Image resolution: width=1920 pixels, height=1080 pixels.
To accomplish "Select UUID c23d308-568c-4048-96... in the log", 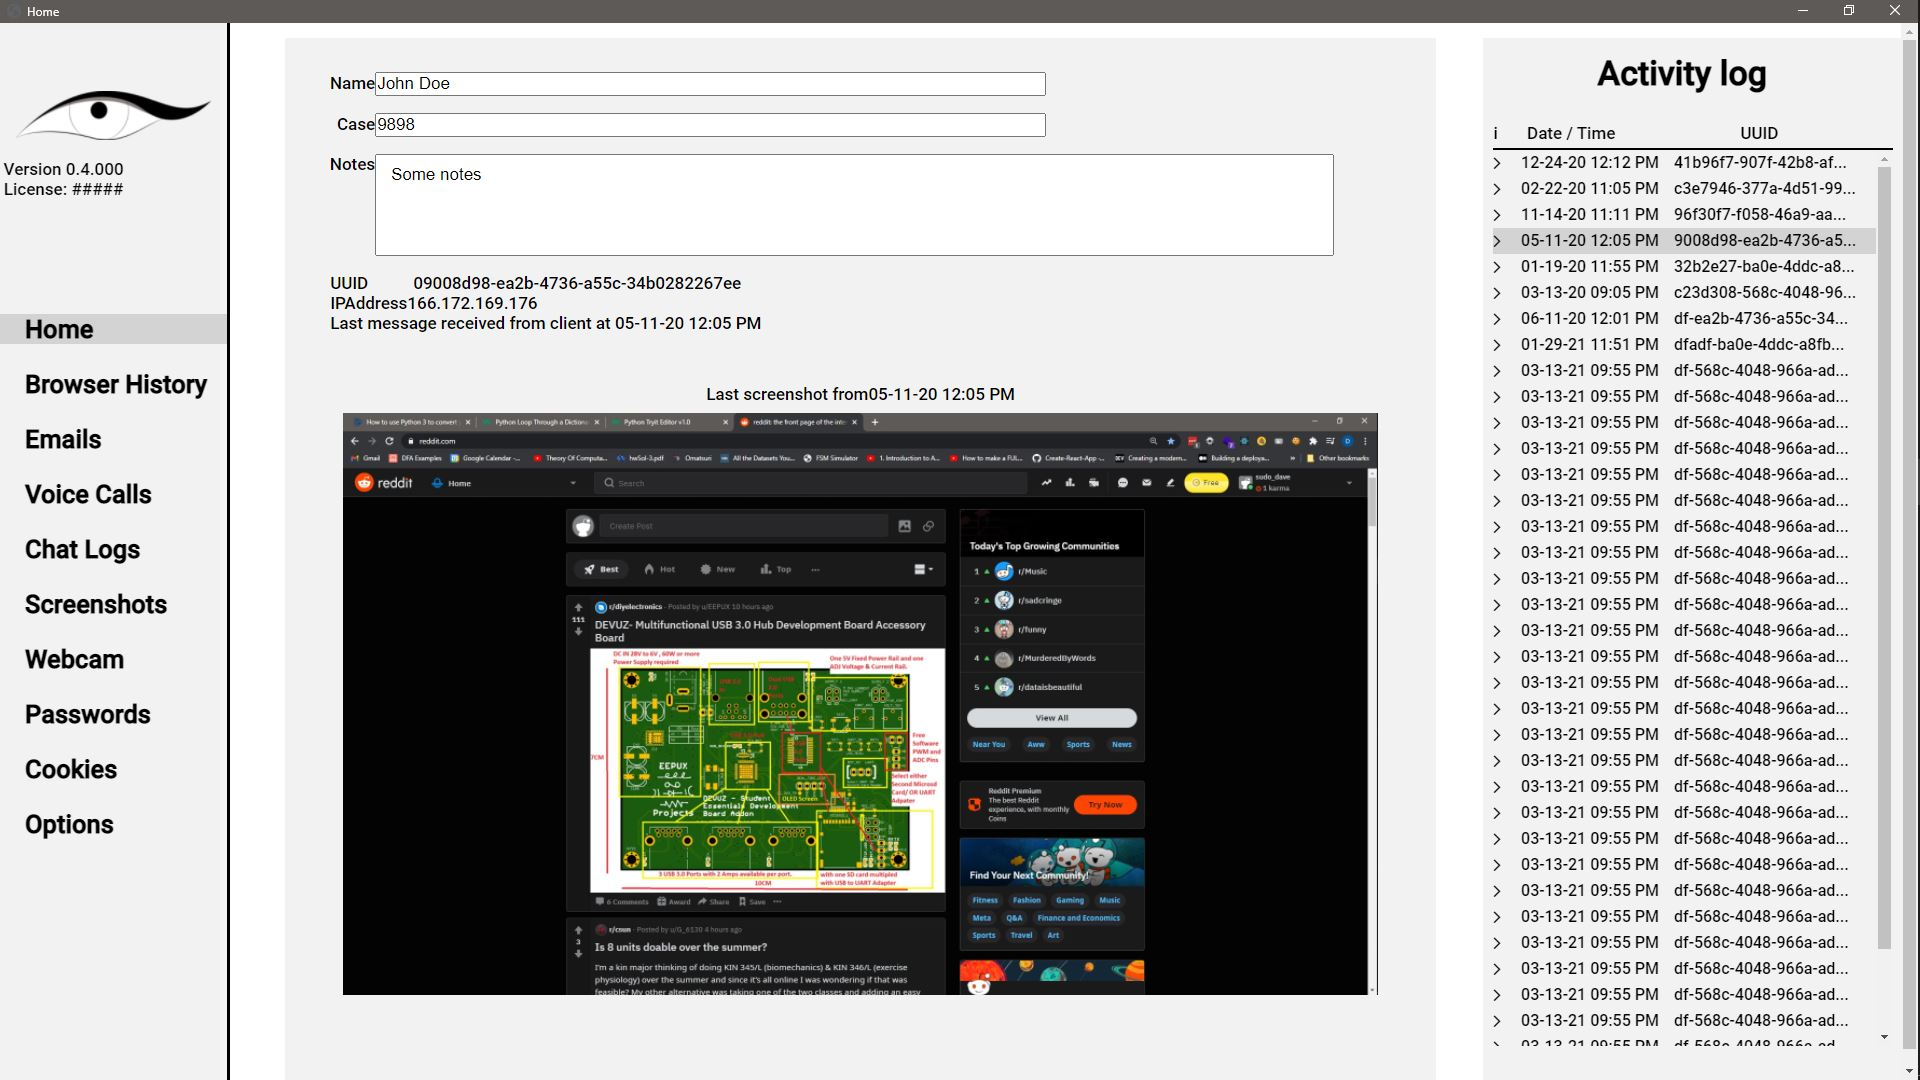I will 1764,292.
